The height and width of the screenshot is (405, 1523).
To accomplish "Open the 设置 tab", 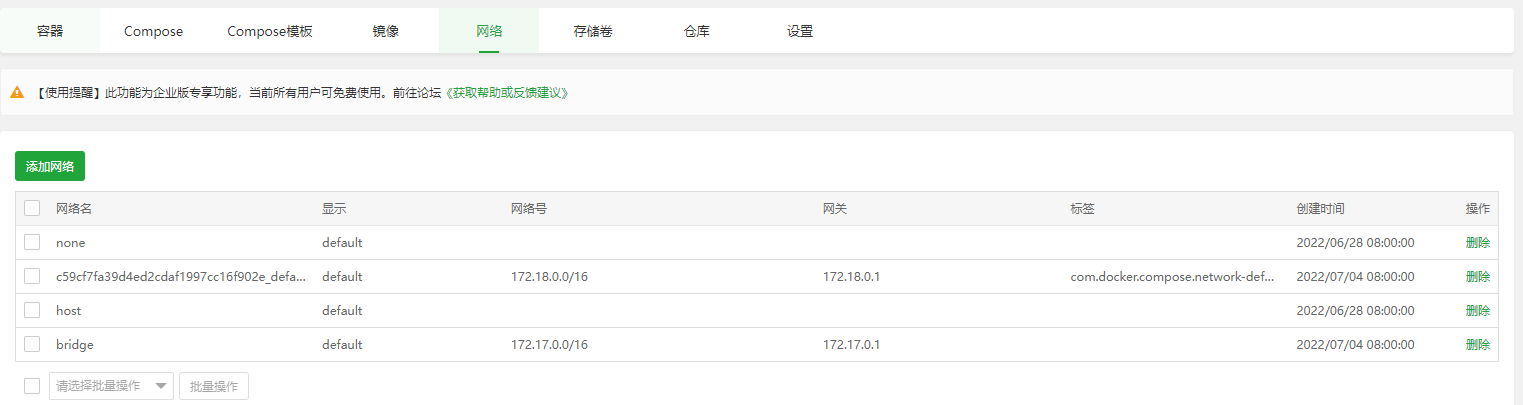I will tap(800, 31).
